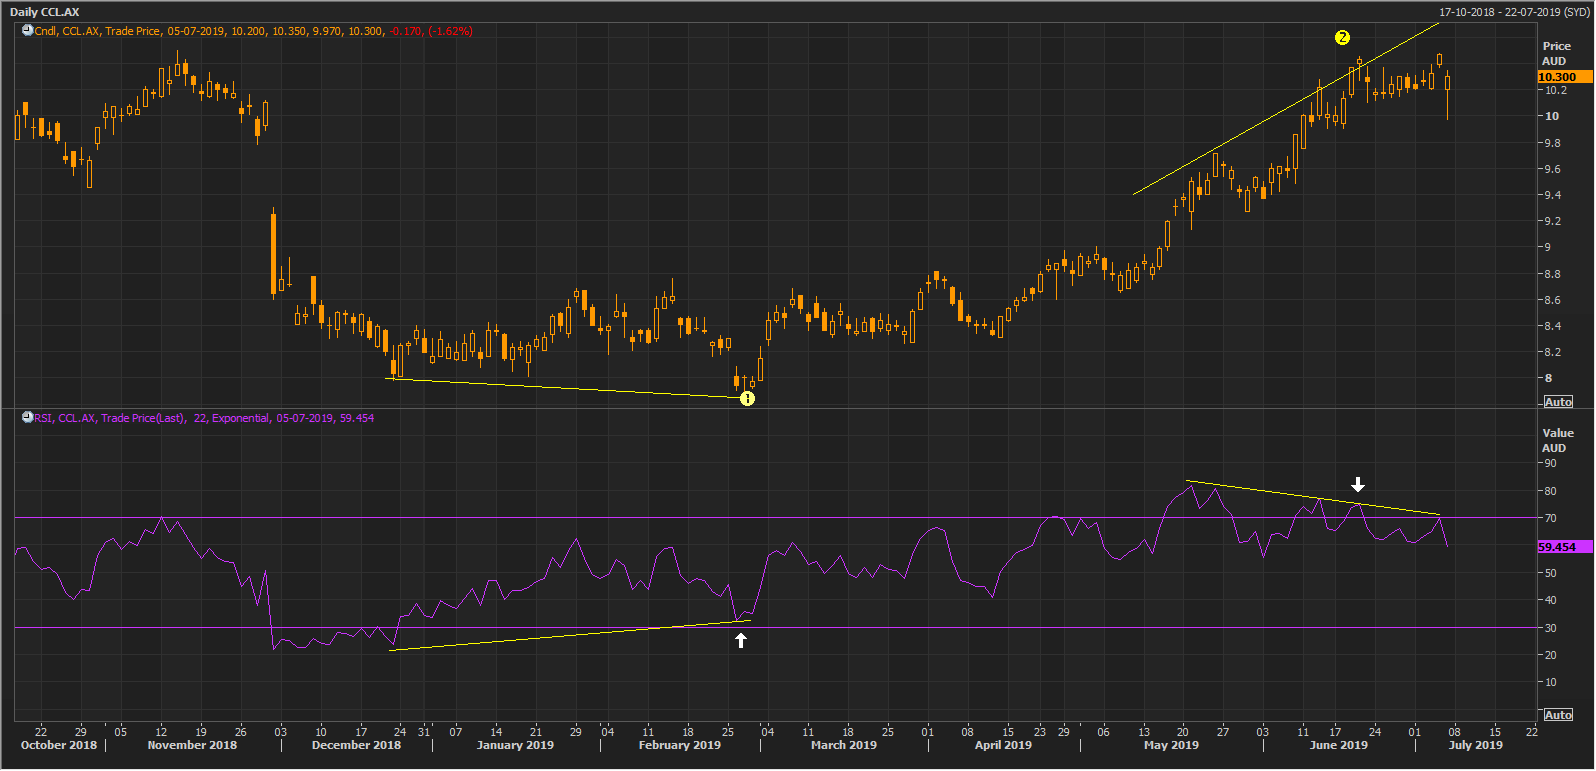Click the June 2019 month label

pyautogui.click(x=1339, y=745)
